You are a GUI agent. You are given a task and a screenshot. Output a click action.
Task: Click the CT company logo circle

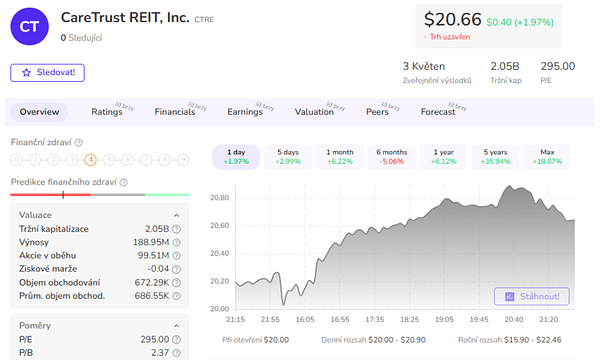29,26
